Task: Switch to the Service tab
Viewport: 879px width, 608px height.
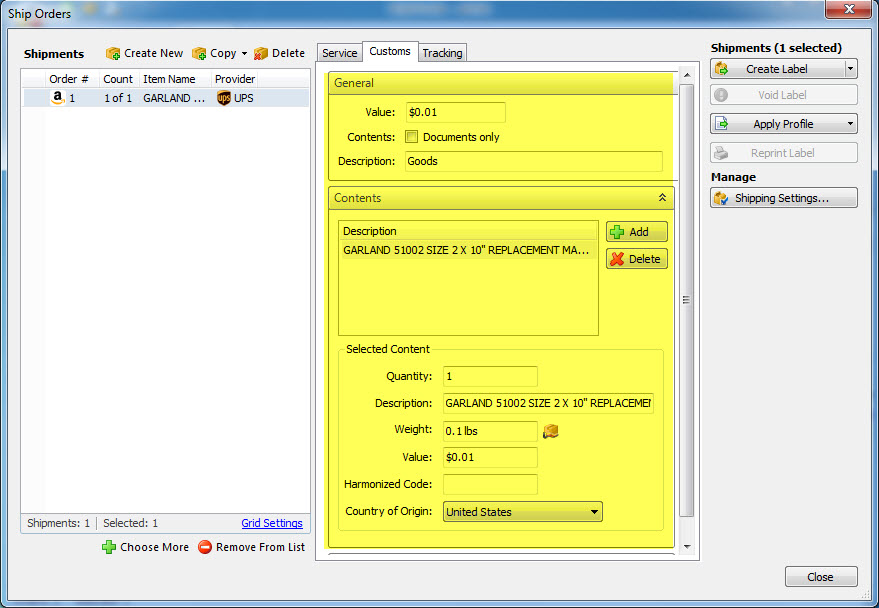Action: coord(339,52)
